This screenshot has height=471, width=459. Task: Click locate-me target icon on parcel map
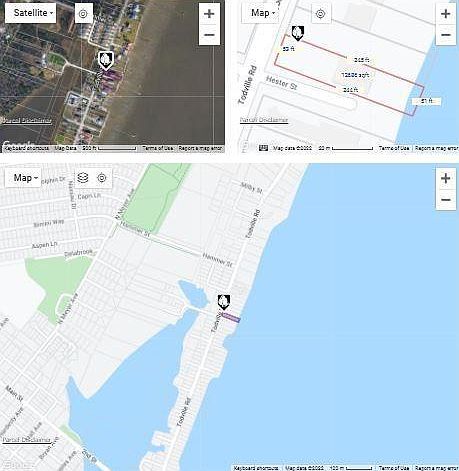coord(320,14)
